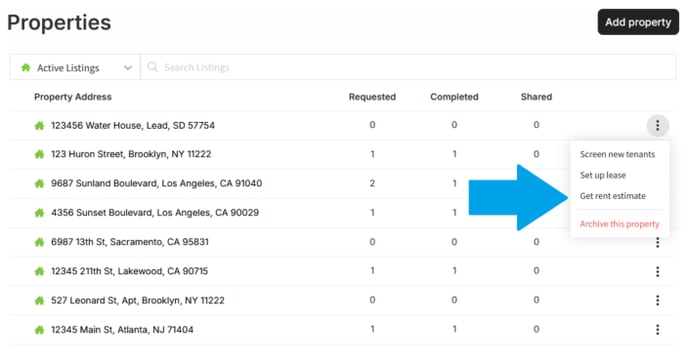This screenshot has width=688, height=360.
Task: Click the Requested column header
Action: click(372, 97)
